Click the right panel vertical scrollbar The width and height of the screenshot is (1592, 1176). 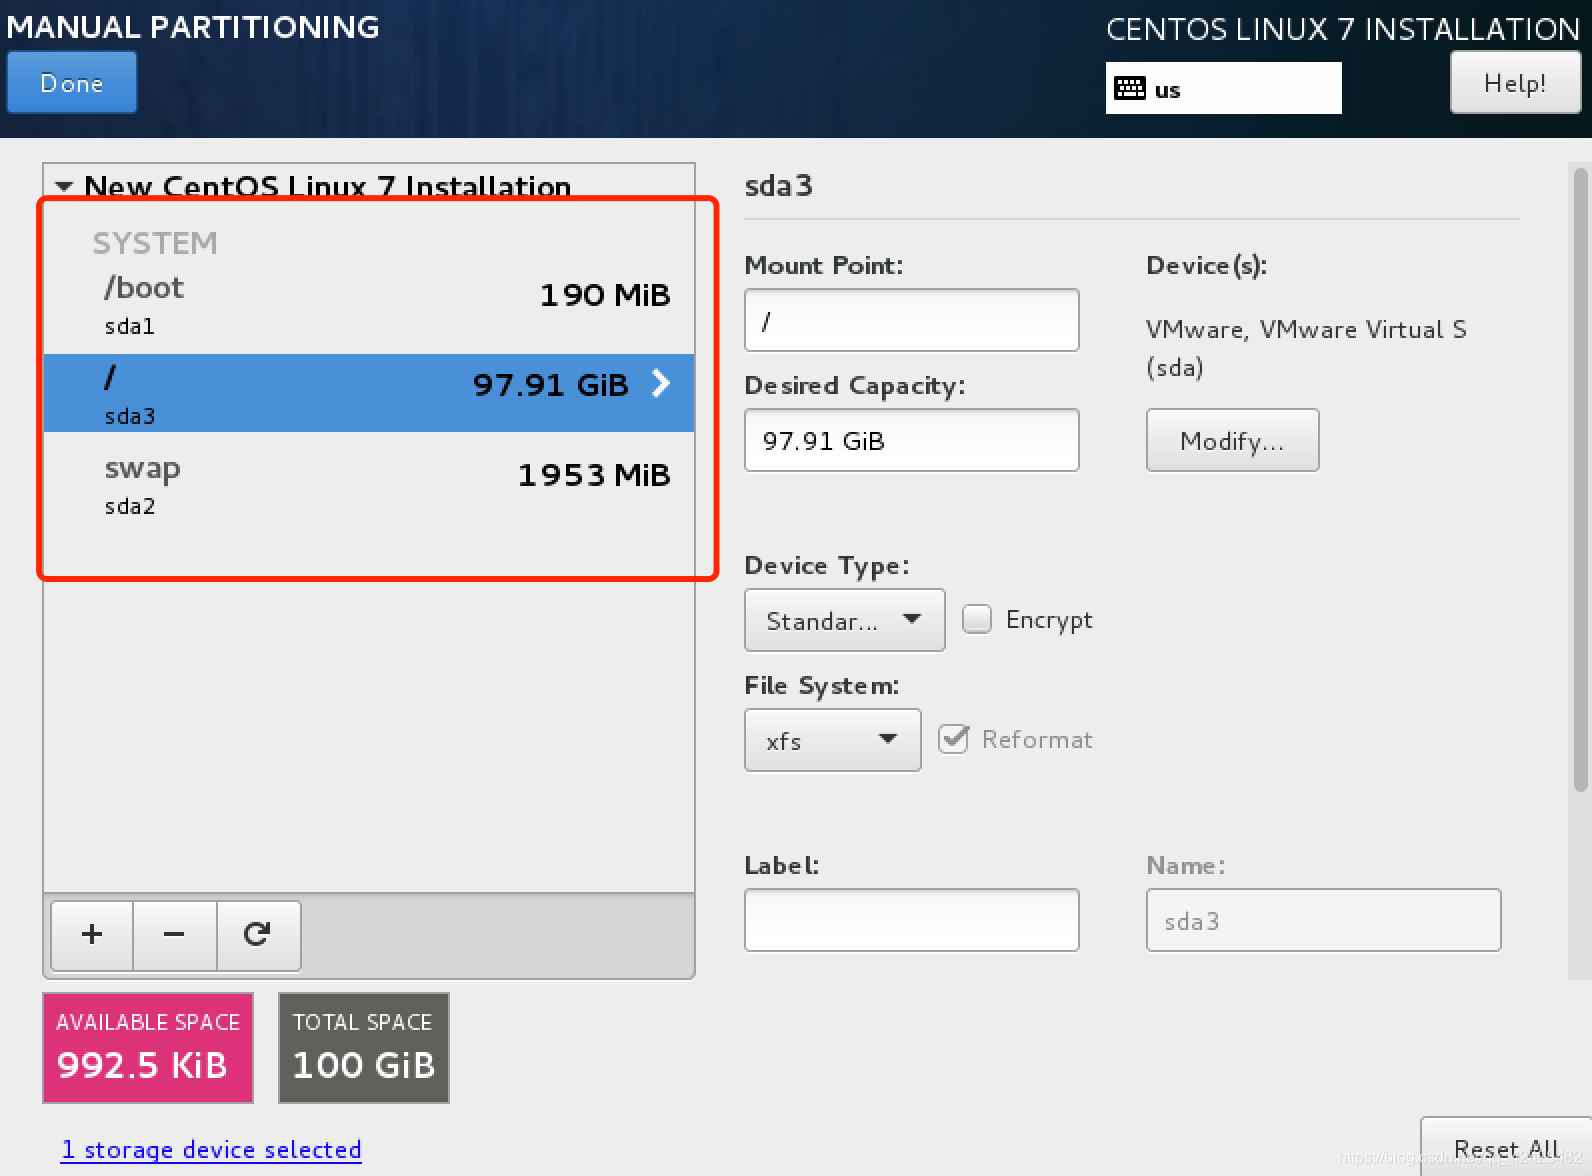point(1580,480)
